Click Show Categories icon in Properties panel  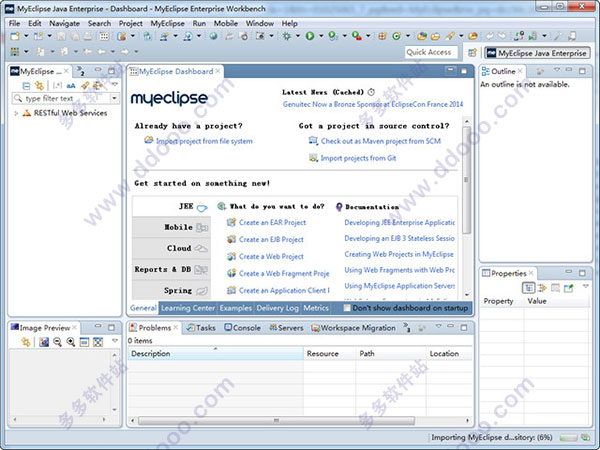[x=528, y=288]
